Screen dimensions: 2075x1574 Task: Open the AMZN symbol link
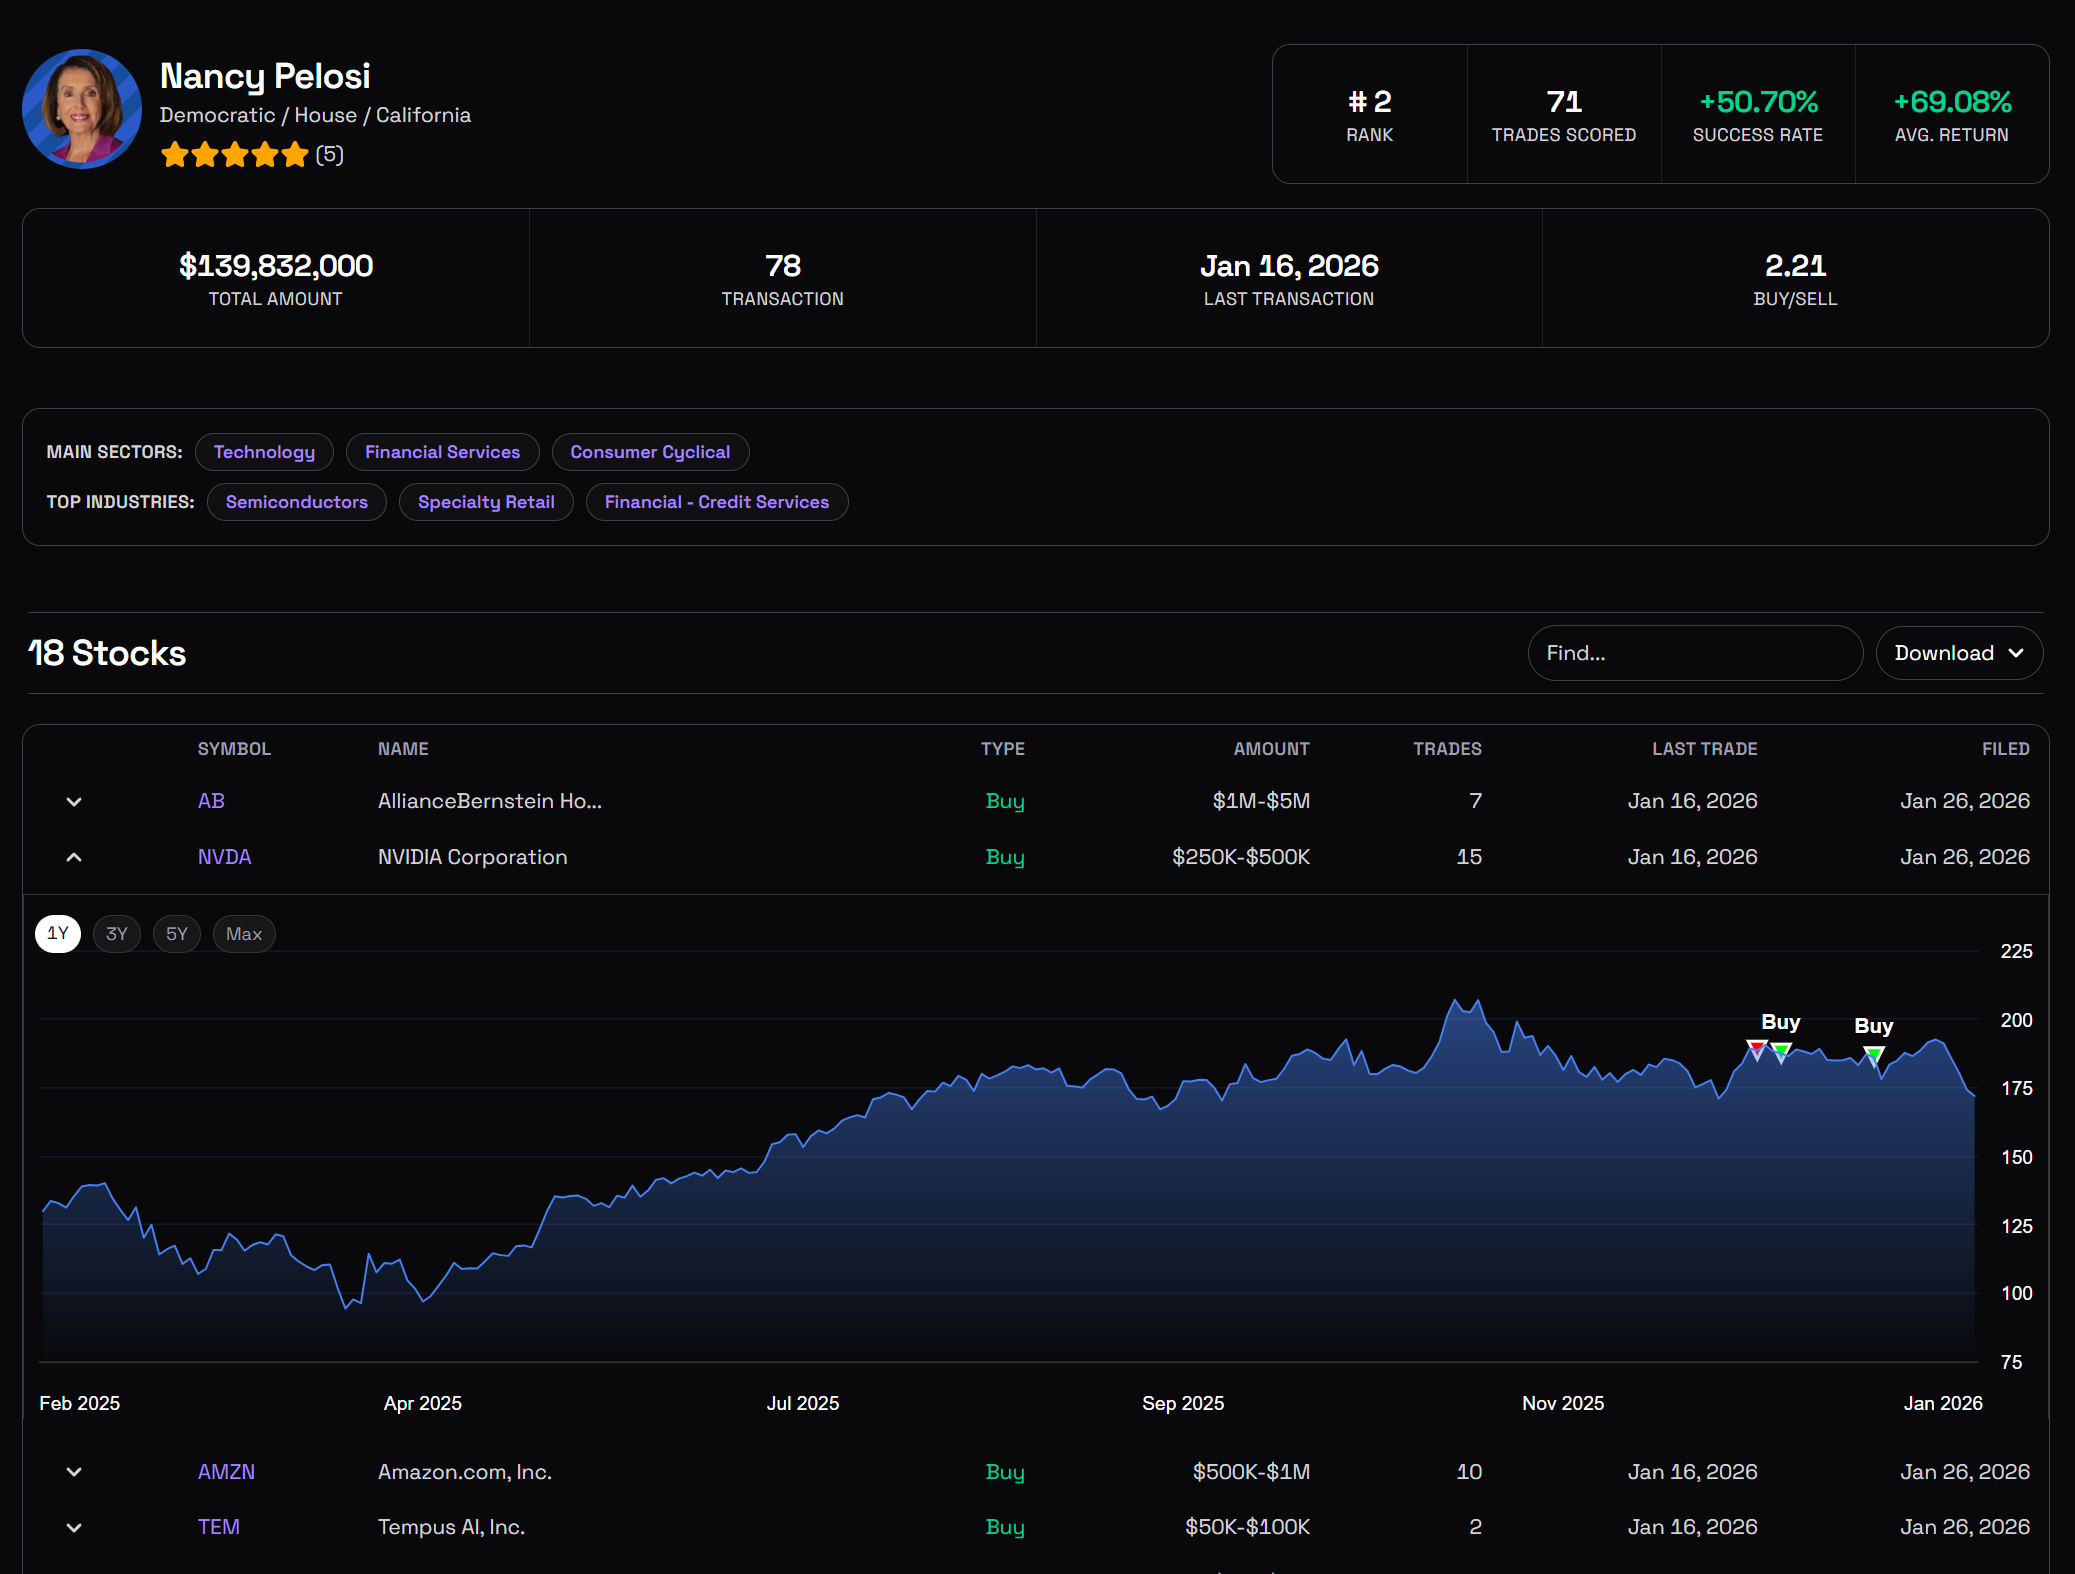click(226, 1472)
